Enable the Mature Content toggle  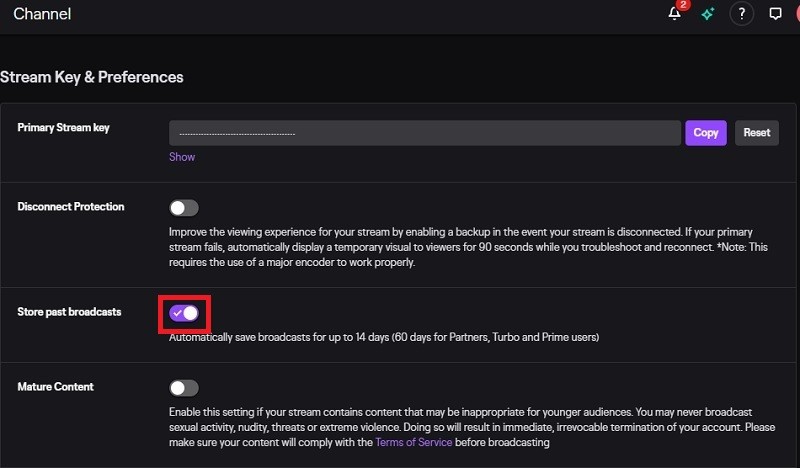click(184, 388)
